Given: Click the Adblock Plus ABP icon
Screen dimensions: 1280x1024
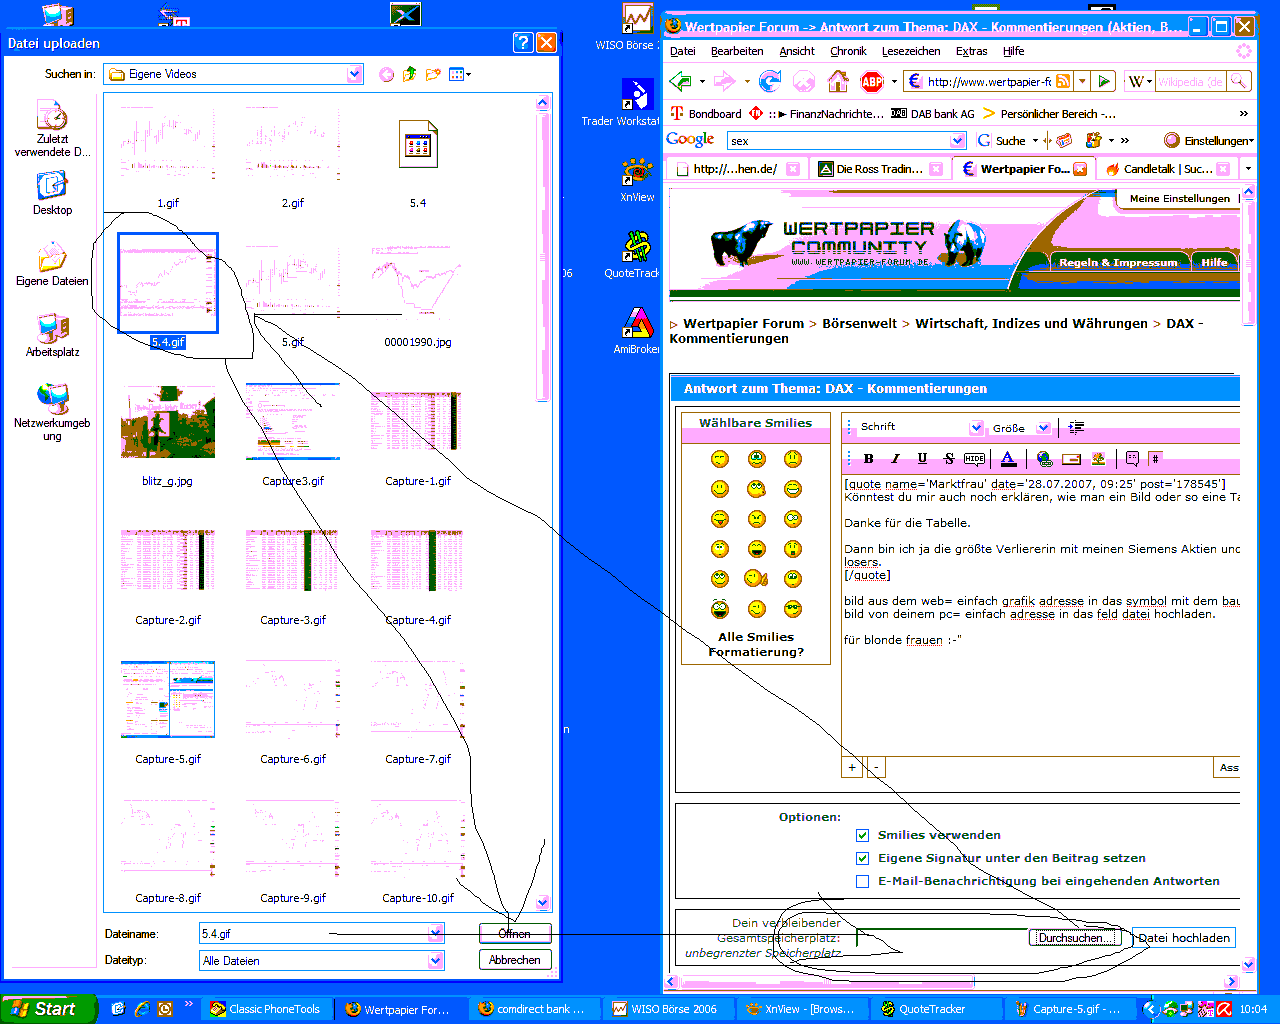Looking at the screenshot, I should (x=872, y=81).
